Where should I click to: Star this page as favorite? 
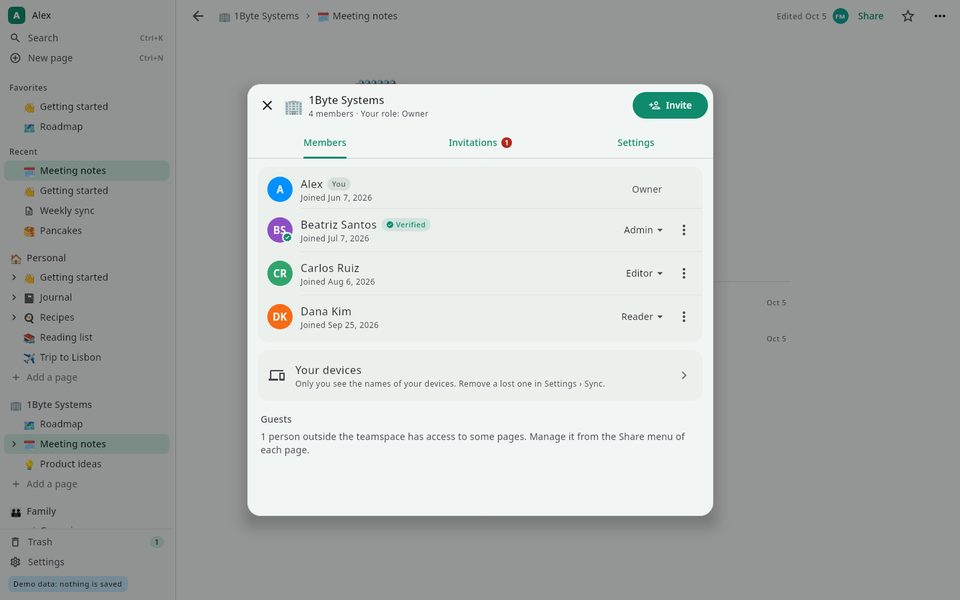coord(908,17)
